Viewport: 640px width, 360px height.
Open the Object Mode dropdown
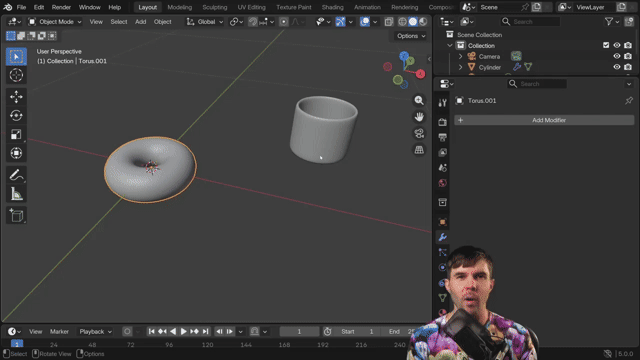coord(55,22)
